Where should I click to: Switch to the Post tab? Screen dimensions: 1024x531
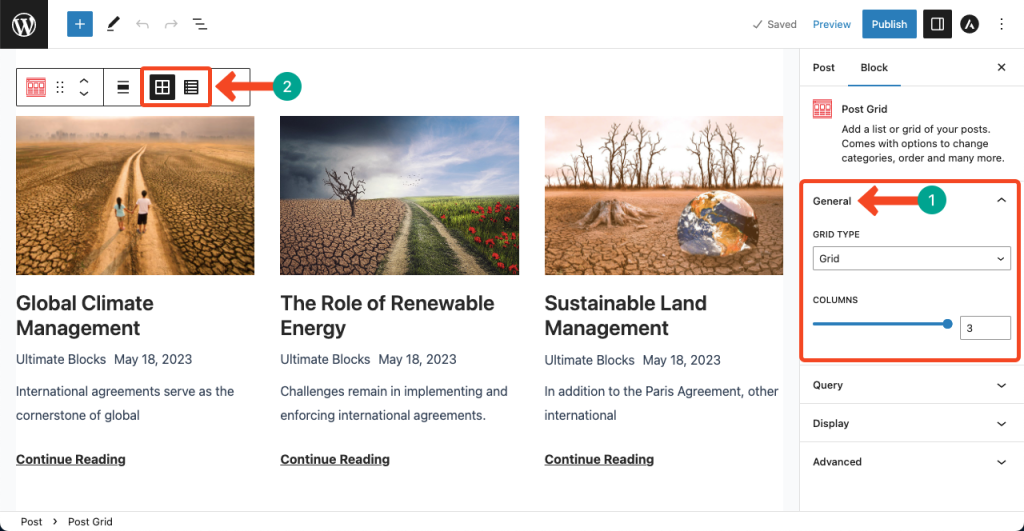[x=824, y=67]
